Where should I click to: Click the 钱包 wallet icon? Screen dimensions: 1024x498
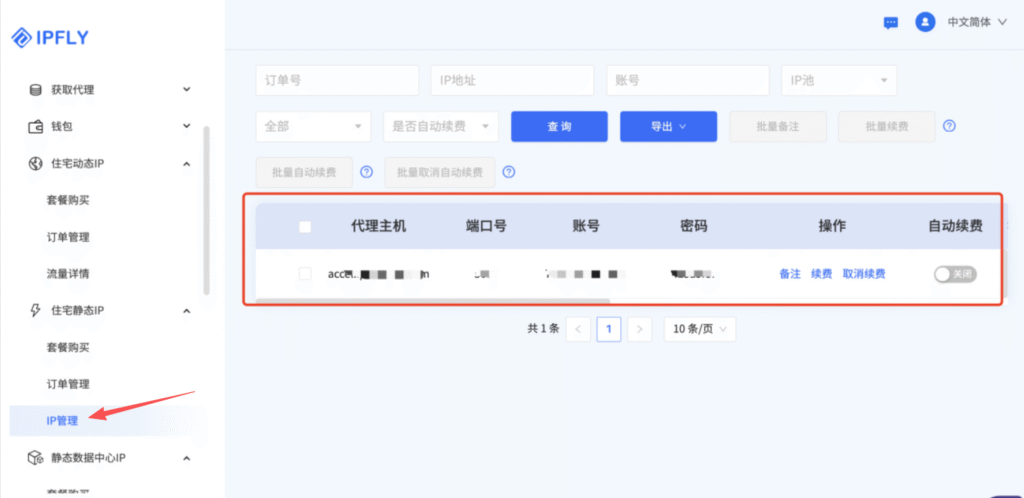point(35,127)
